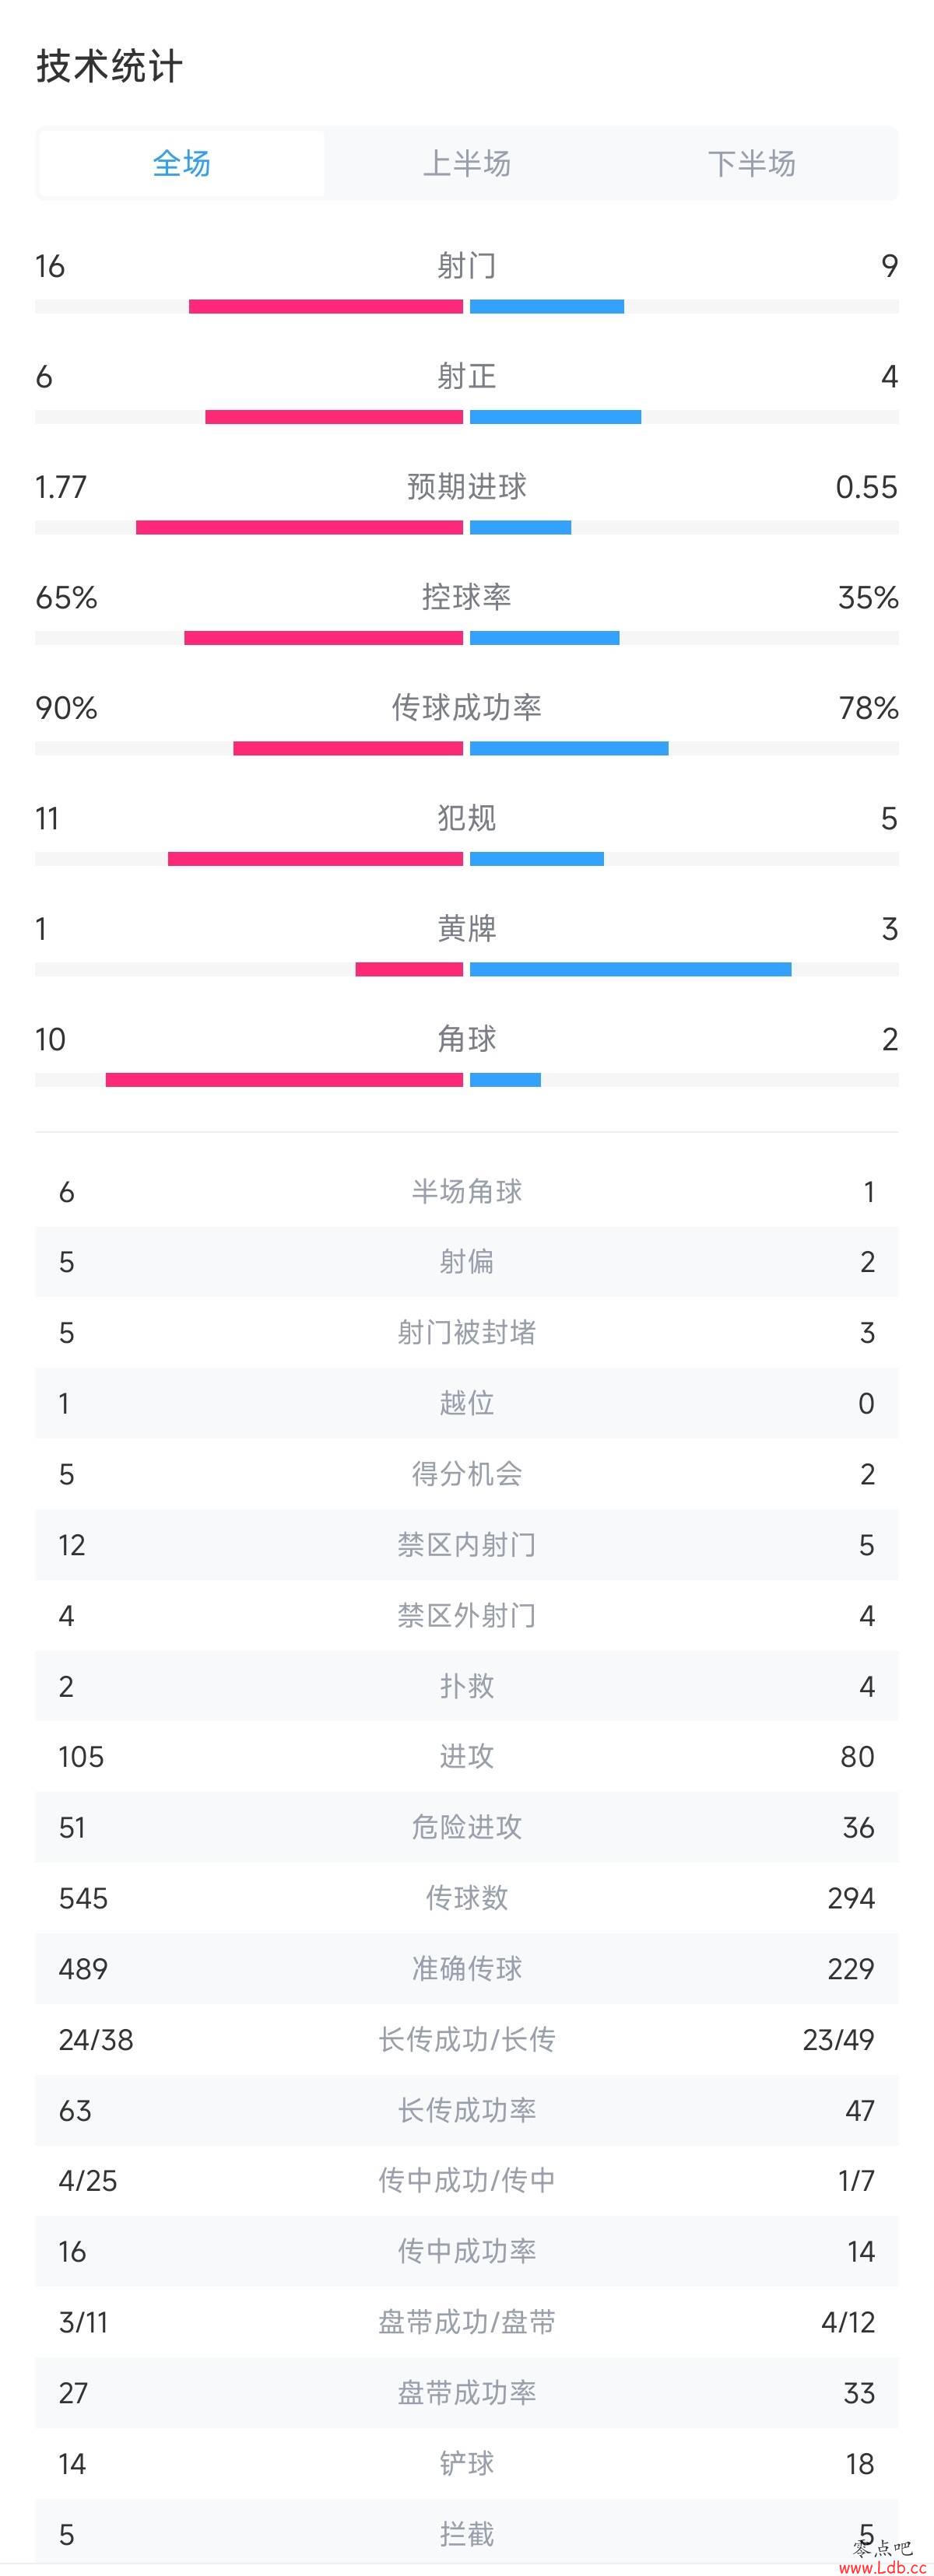Click the 射门 pink stat bar
This screenshot has height=2576, width=934.
coord(326,307)
